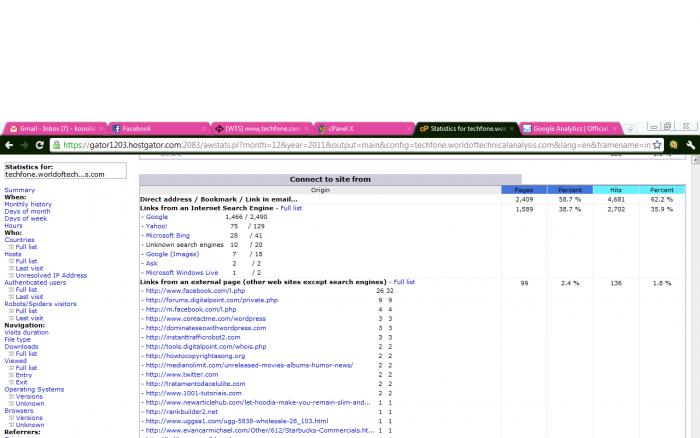The height and width of the screenshot is (438, 700).
Task: Open the www.1001-tutoriais.com referrer link
Action: coord(193,393)
